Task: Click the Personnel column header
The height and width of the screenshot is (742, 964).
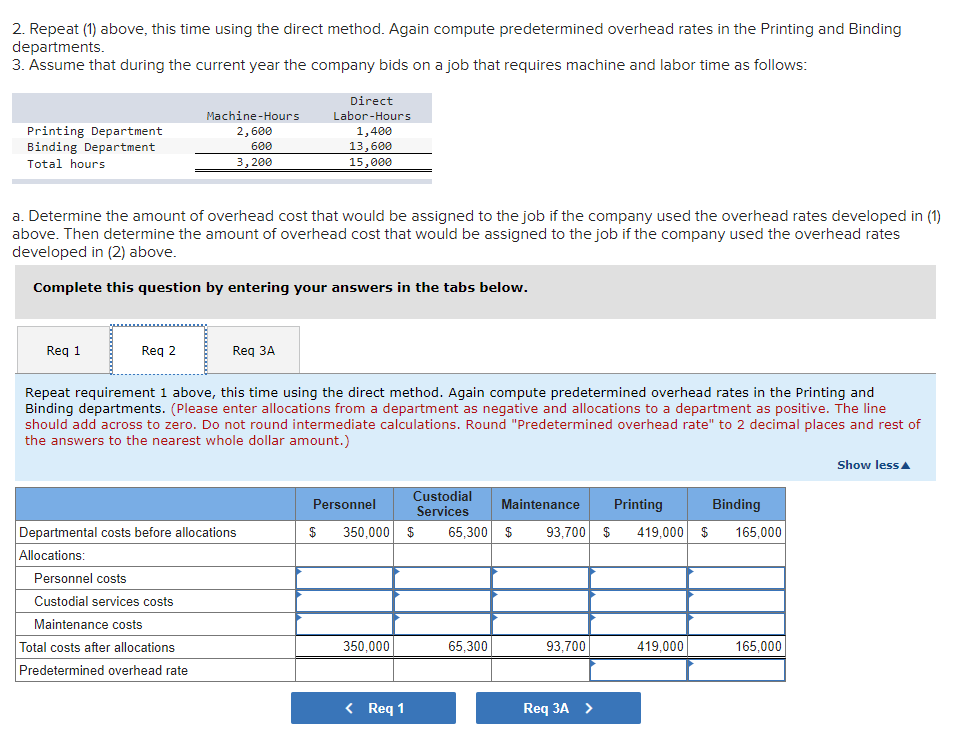Action: click(344, 504)
